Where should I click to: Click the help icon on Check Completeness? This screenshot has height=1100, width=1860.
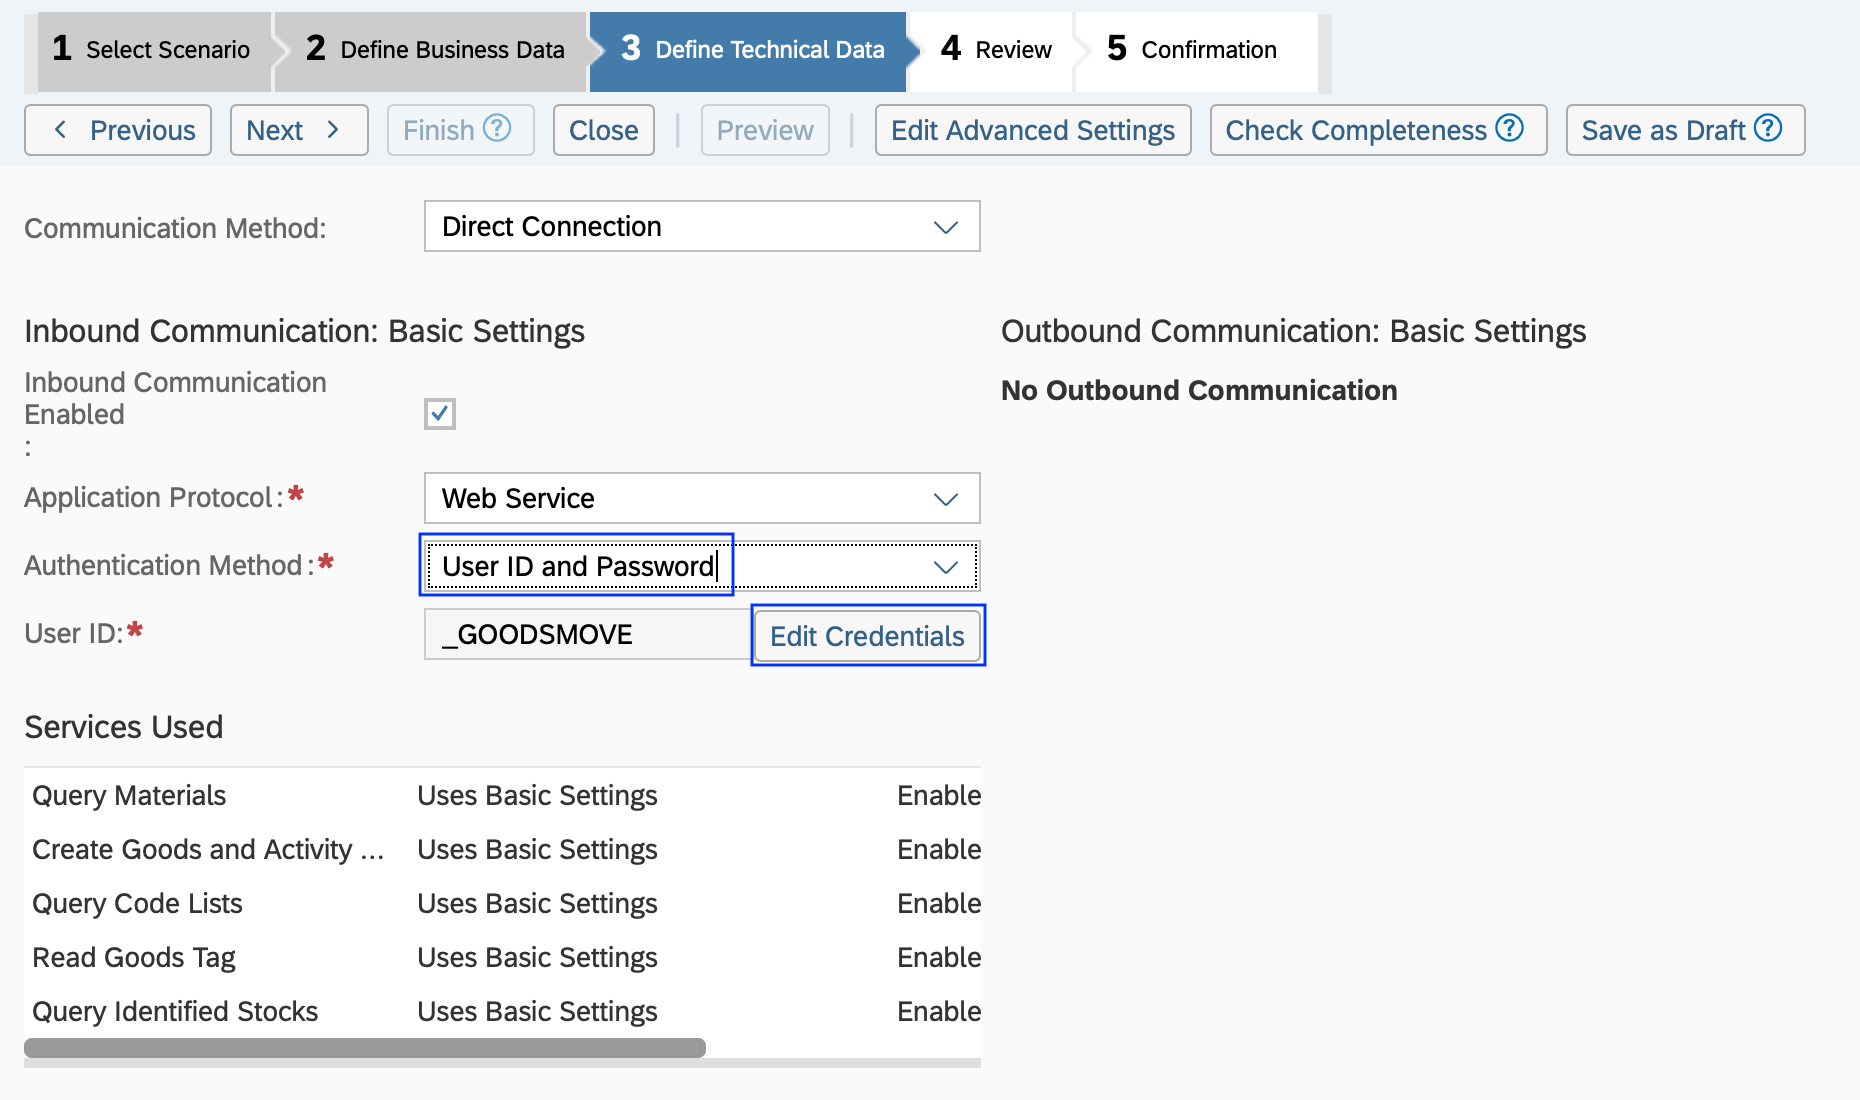point(1511,129)
